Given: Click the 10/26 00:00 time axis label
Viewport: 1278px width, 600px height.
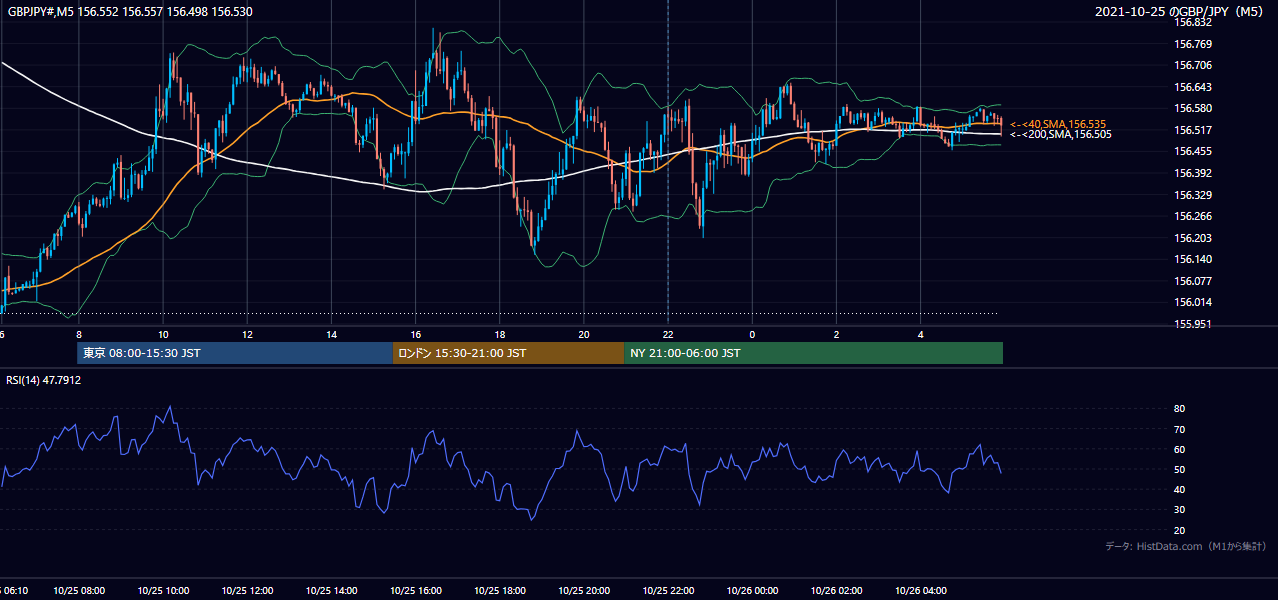Looking at the screenshot, I should 752,591.
